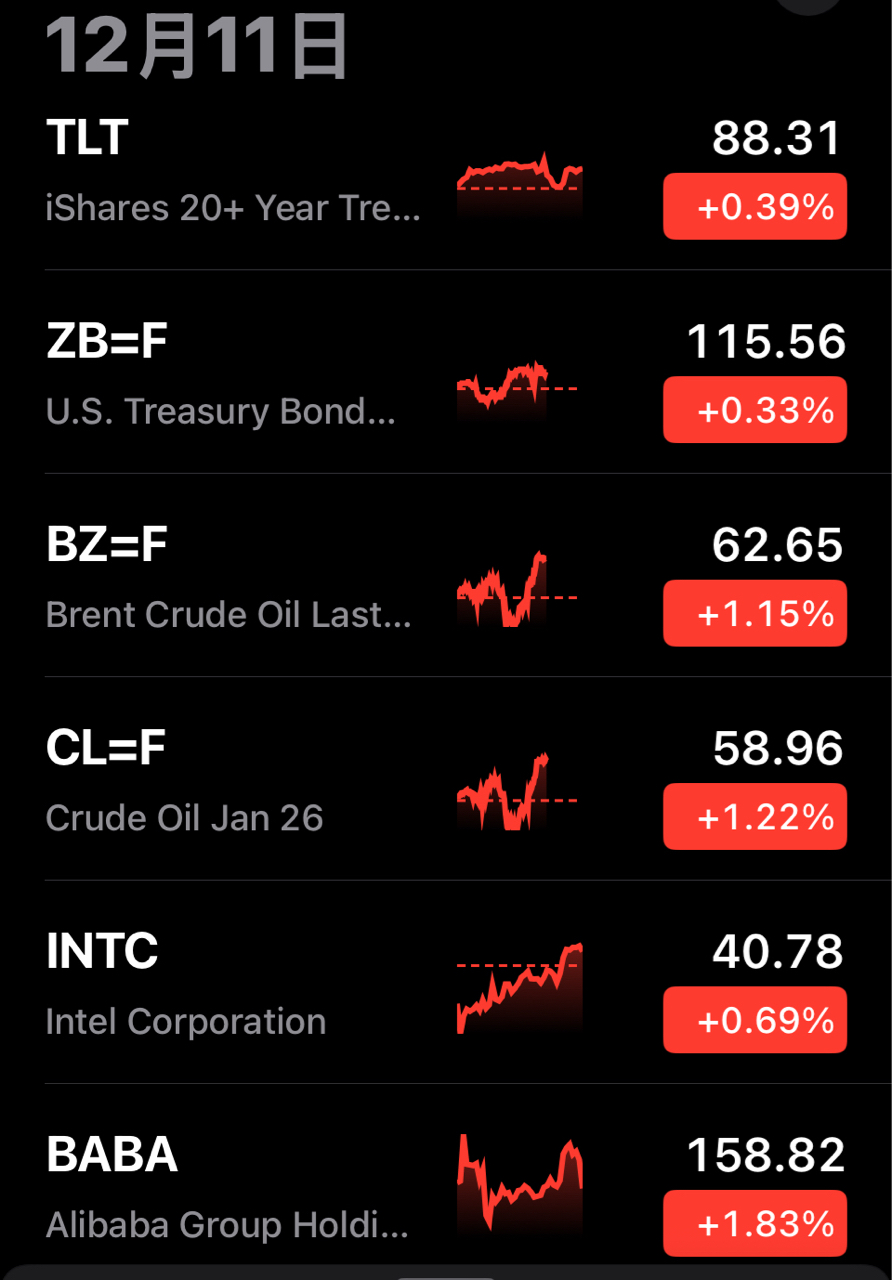Toggle the ZB=F +0.33% badge

click(755, 410)
